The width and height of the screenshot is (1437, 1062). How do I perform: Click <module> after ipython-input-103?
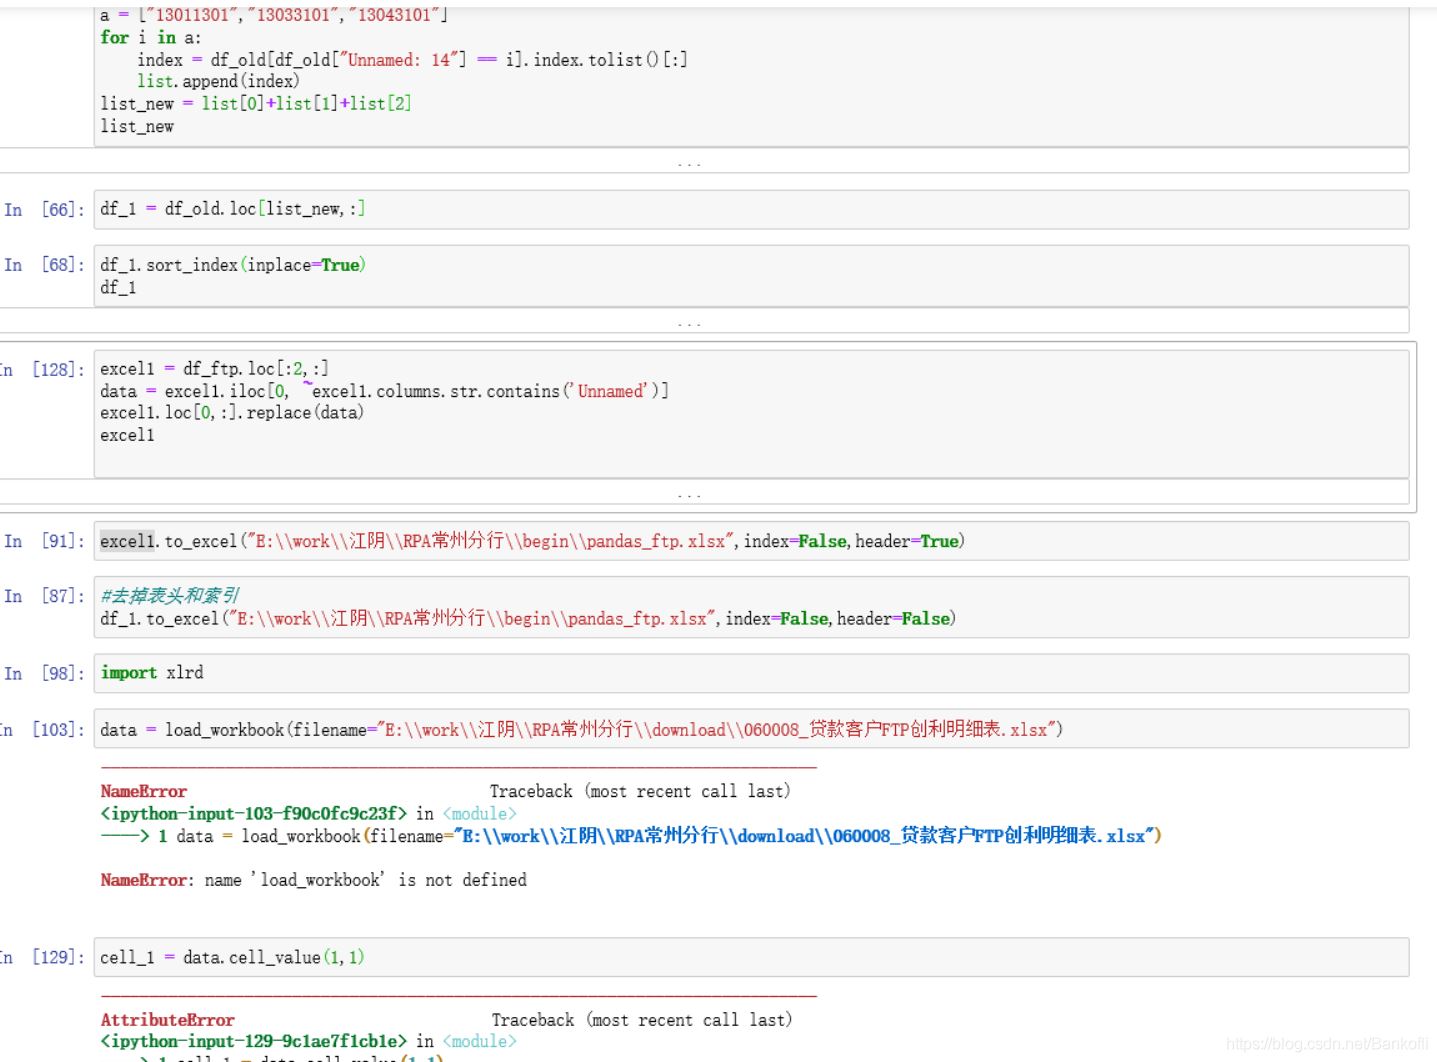(x=479, y=814)
